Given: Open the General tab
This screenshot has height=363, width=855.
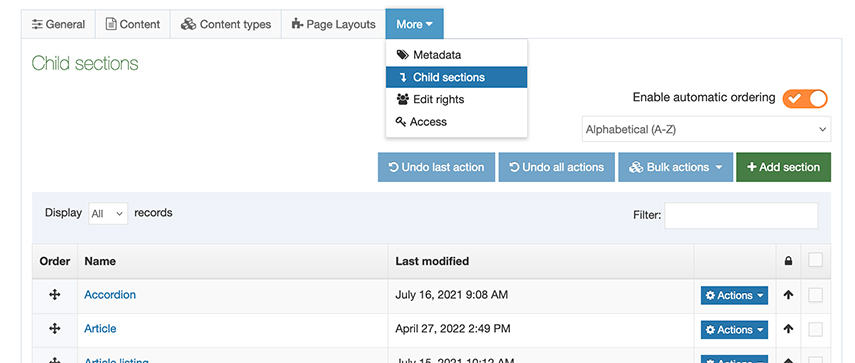Looking at the screenshot, I should click(x=58, y=25).
